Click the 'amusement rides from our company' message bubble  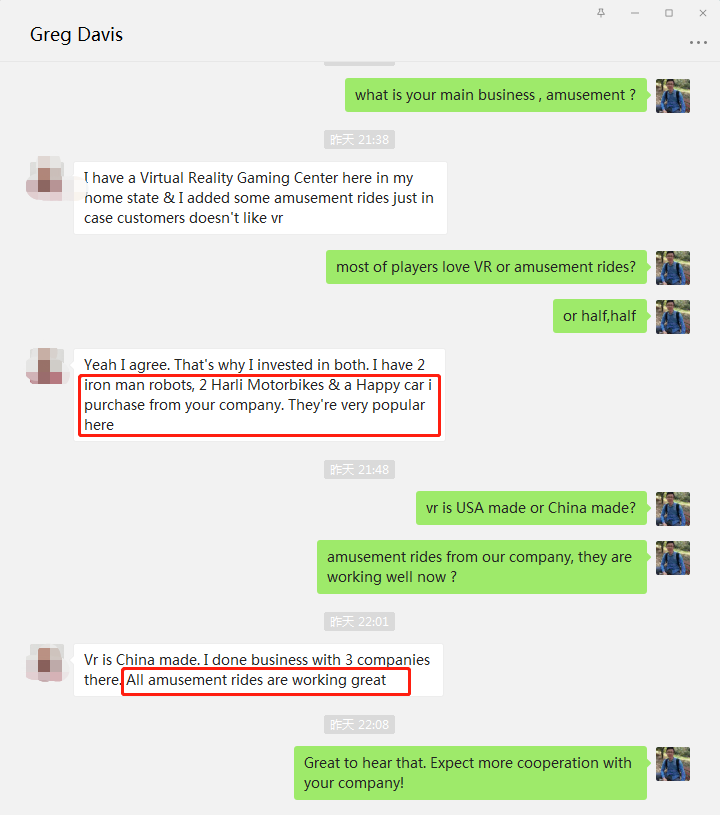482,567
